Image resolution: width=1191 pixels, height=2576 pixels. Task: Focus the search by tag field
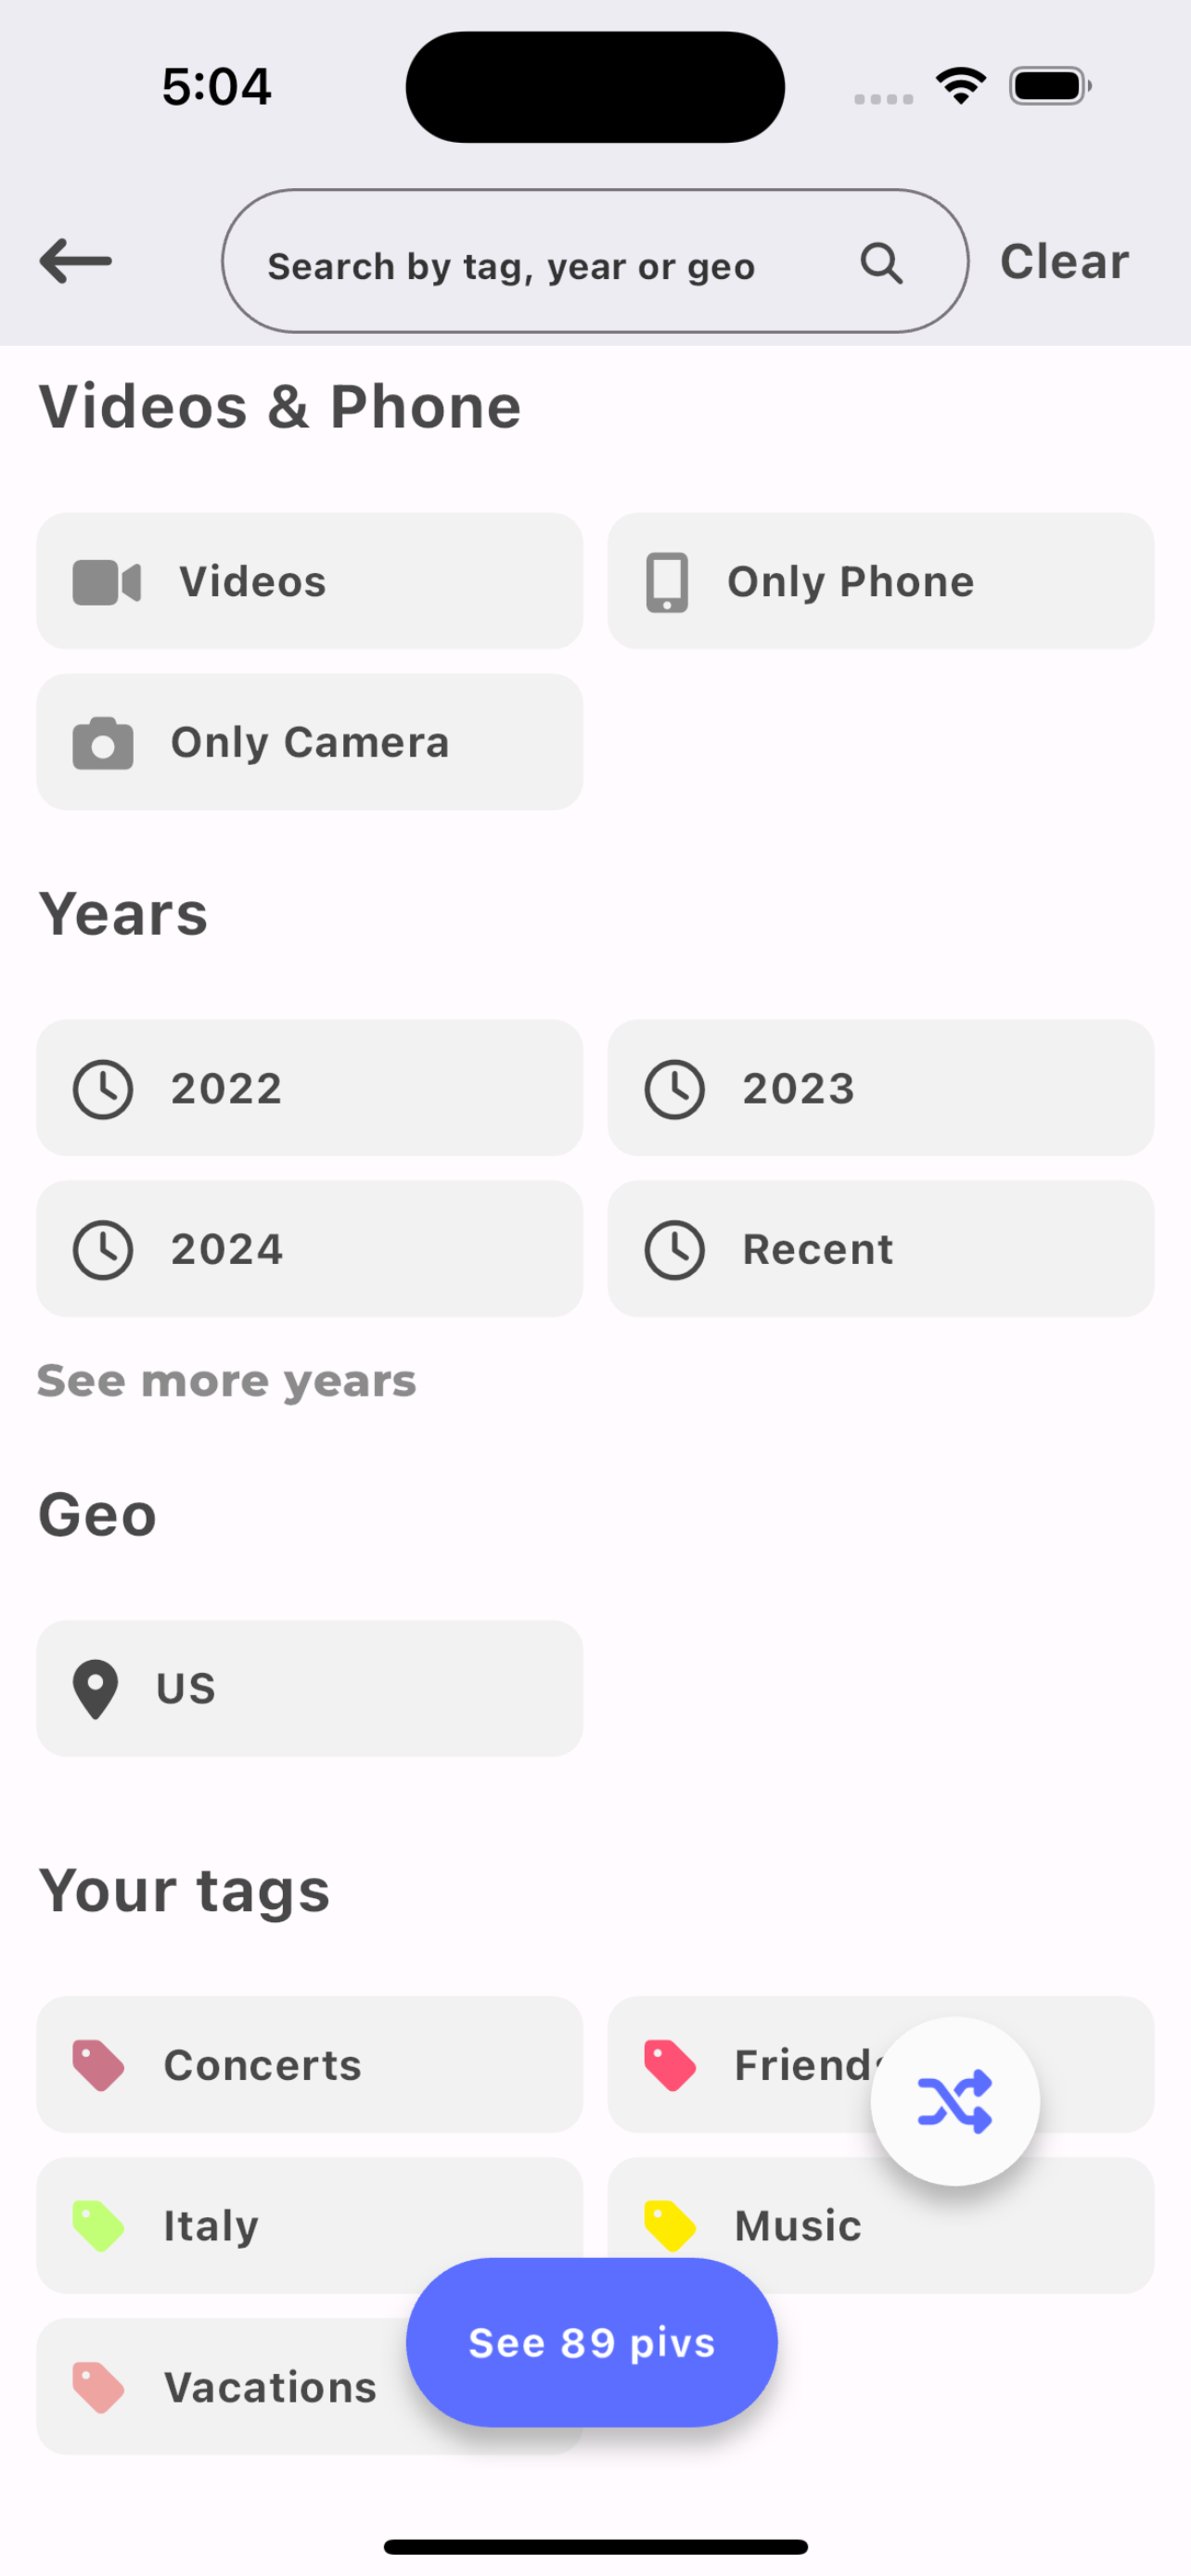click(x=540, y=266)
